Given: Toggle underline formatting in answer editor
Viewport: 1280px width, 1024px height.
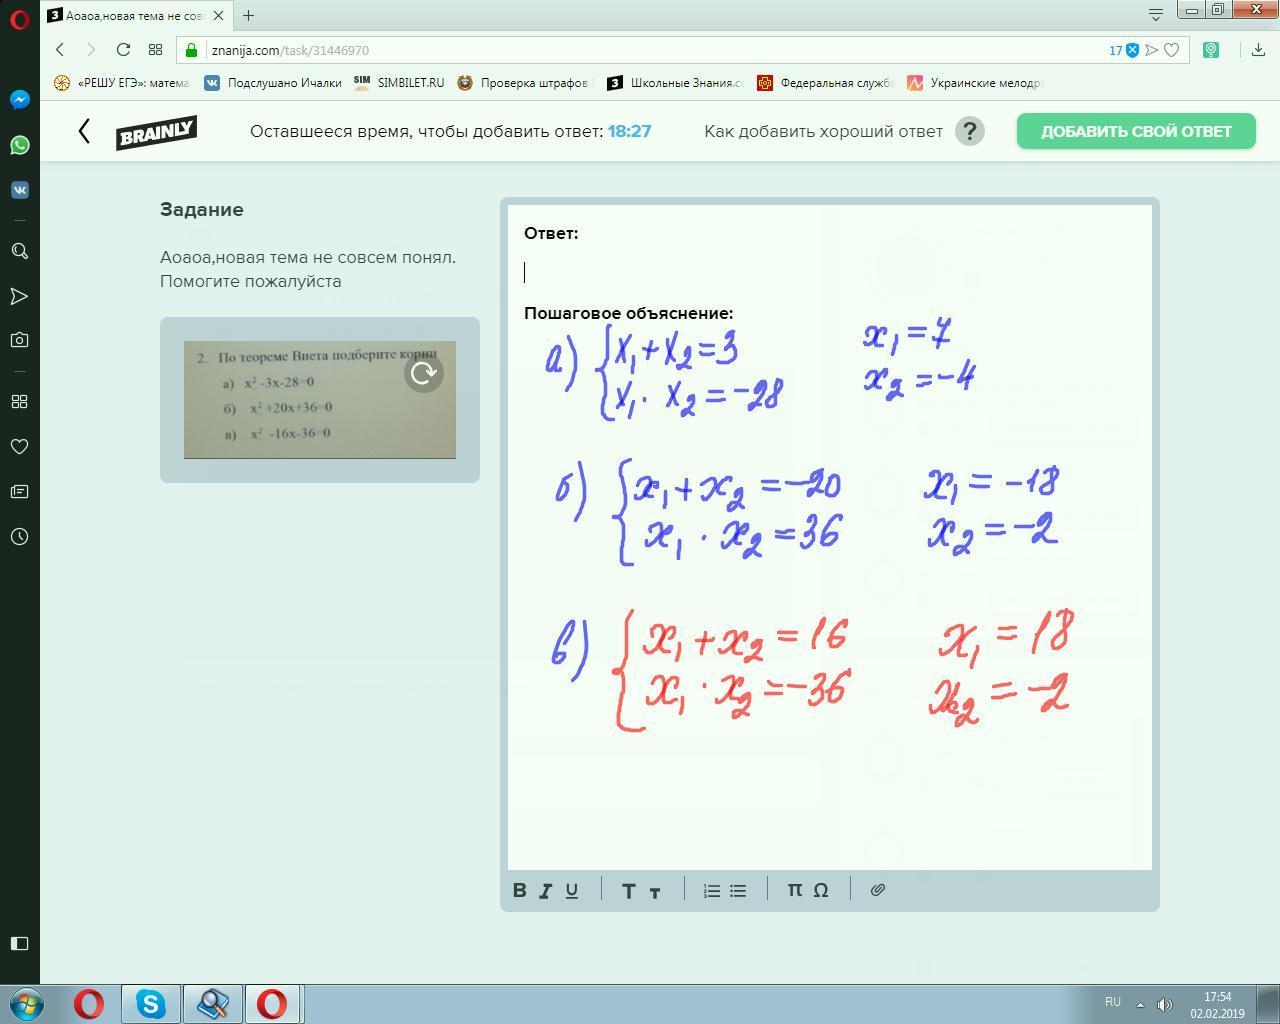Looking at the screenshot, I should [572, 890].
